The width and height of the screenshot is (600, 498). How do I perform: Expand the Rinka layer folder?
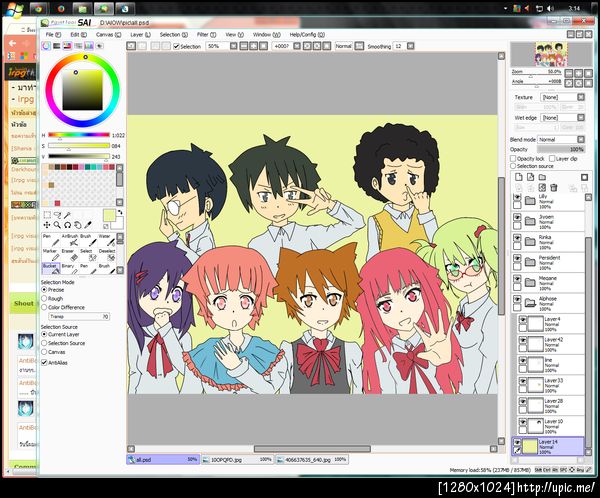click(x=530, y=241)
